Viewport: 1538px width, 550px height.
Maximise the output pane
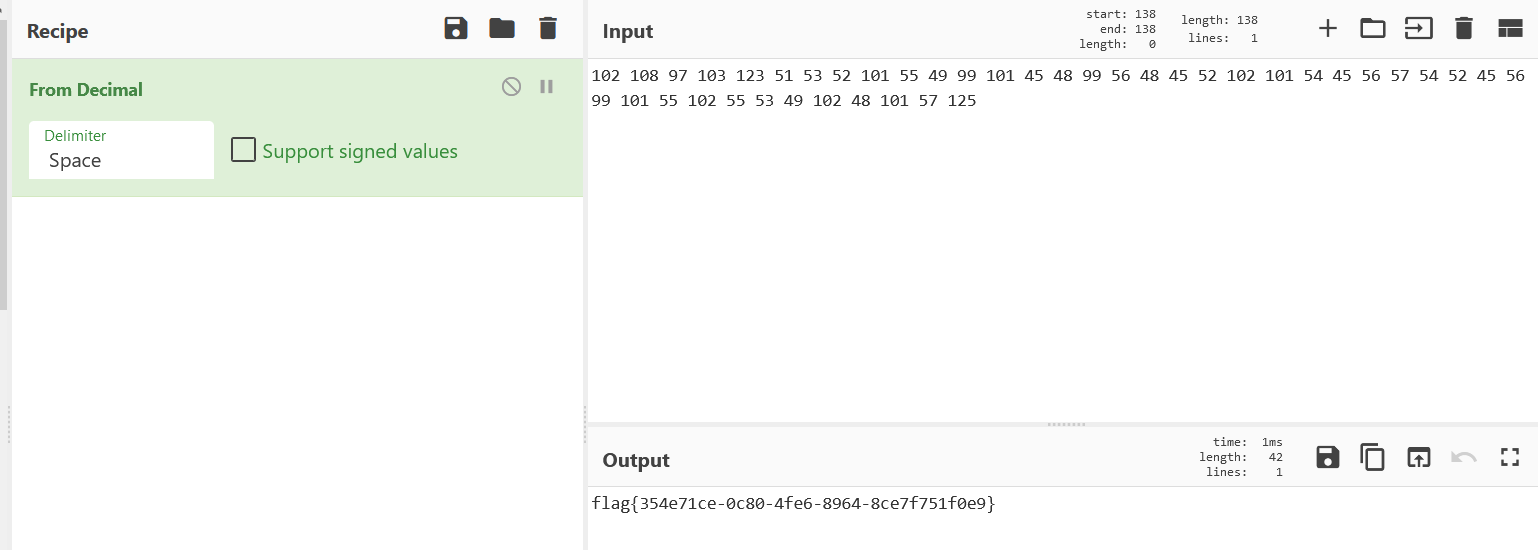pyautogui.click(x=1510, y=457)
